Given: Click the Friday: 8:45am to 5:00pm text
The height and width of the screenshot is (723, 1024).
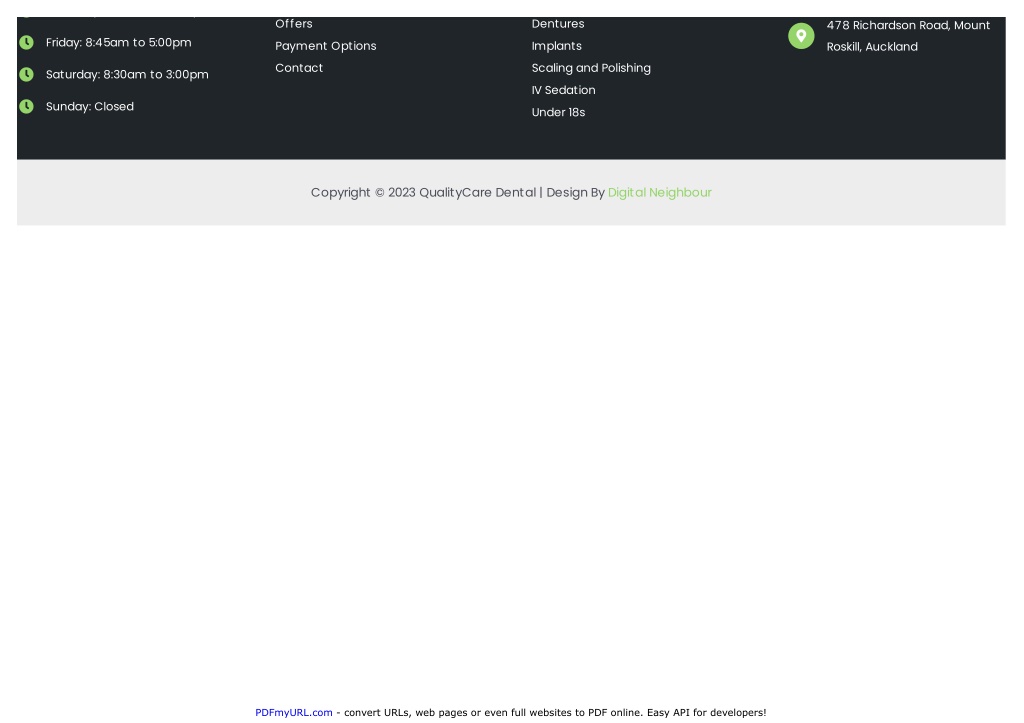Looking at the screenshot, I should pos(119,42).
